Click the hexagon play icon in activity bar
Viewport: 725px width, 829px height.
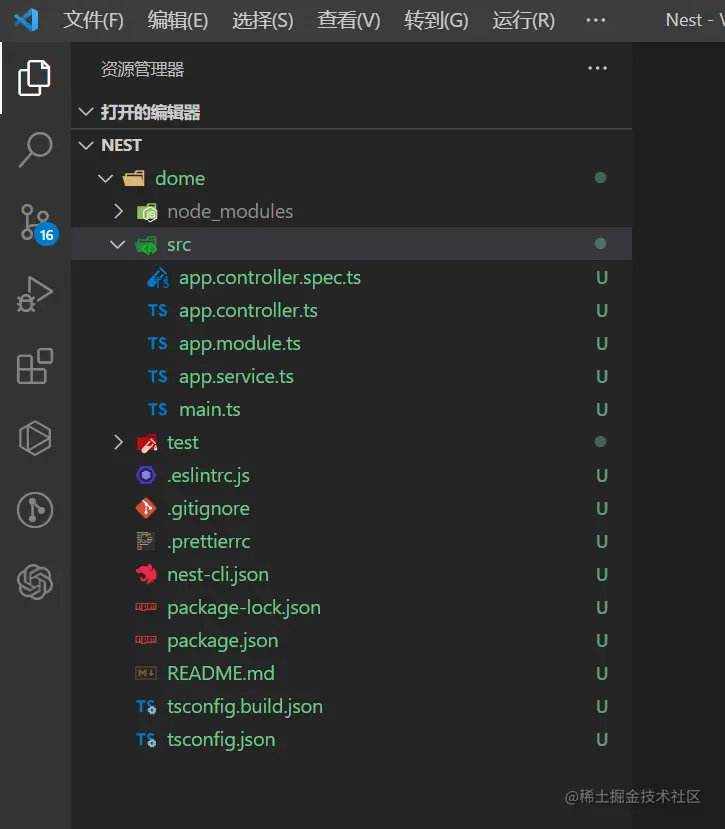point(35,438)
